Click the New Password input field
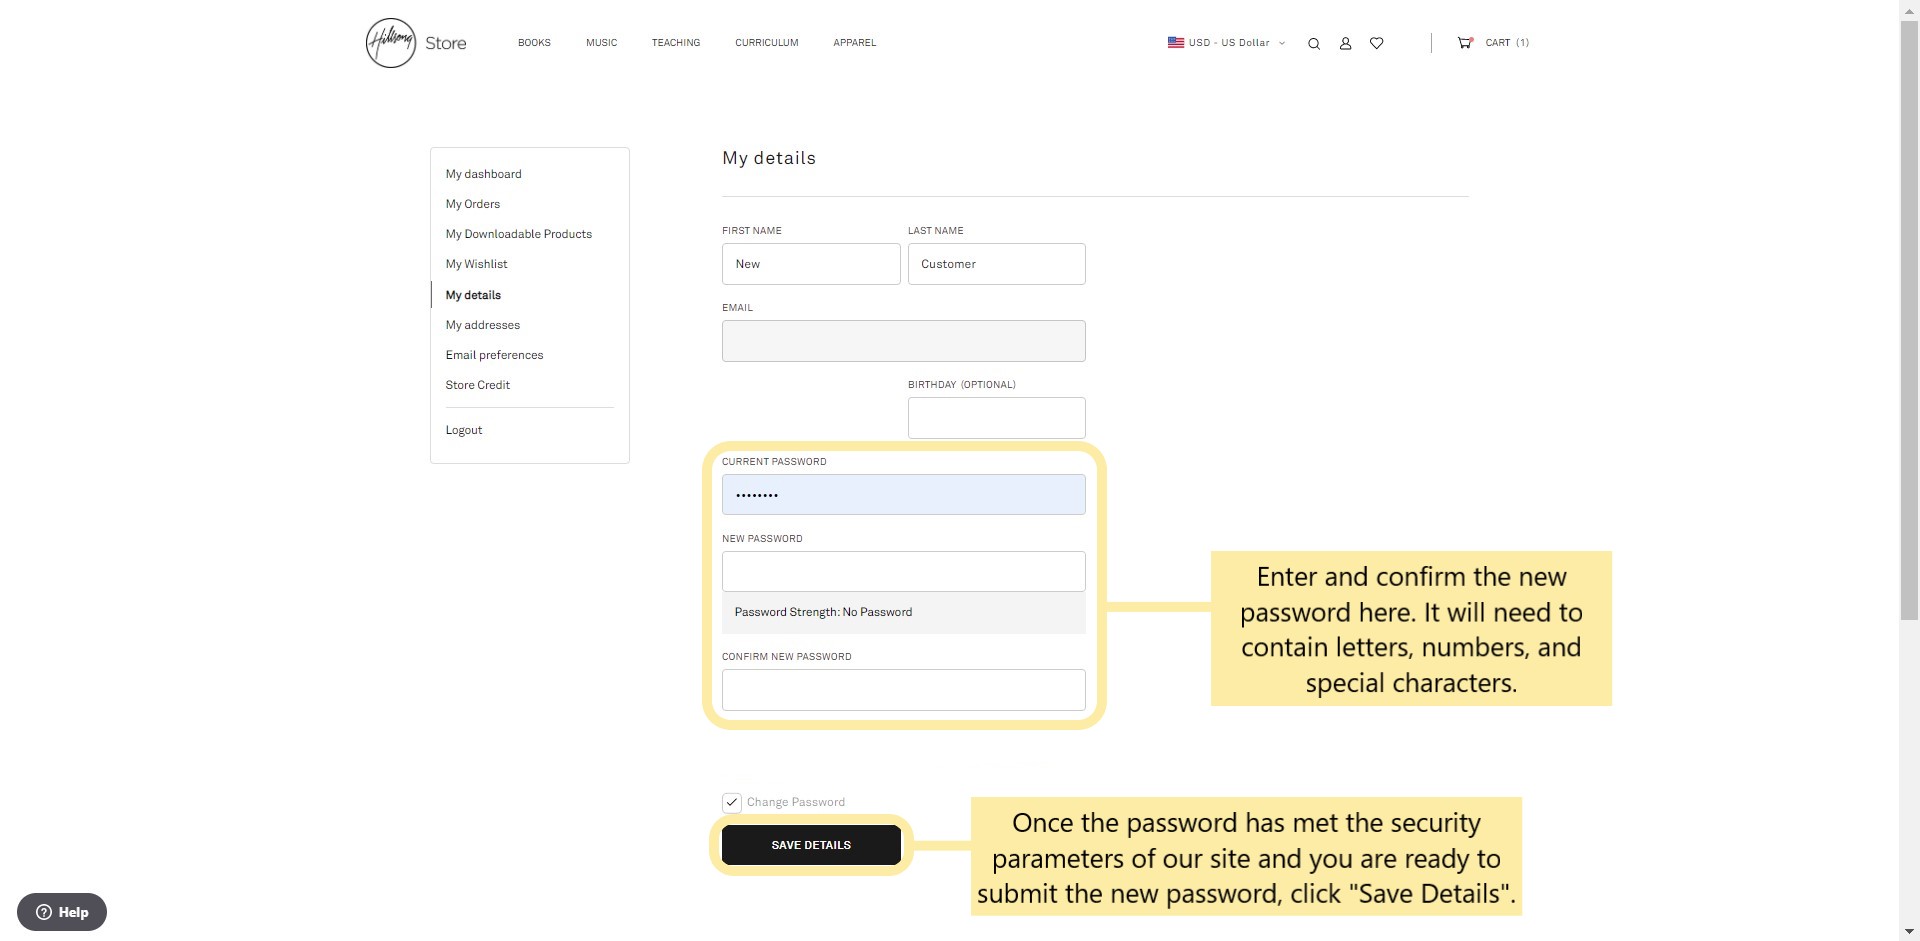This screenshot has width=1920, height=941. pyautogui.click(x=903, y=572)
